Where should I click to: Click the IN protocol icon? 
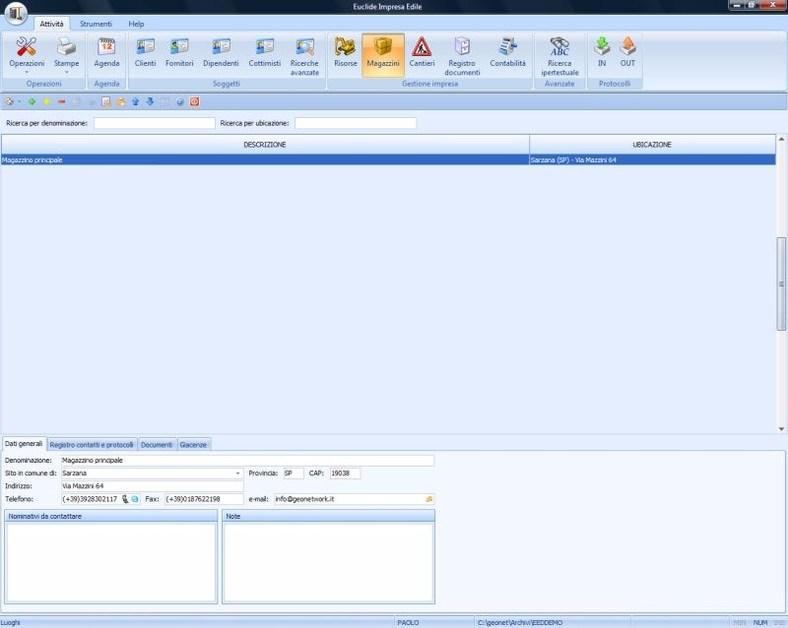(x=602, y=52)
